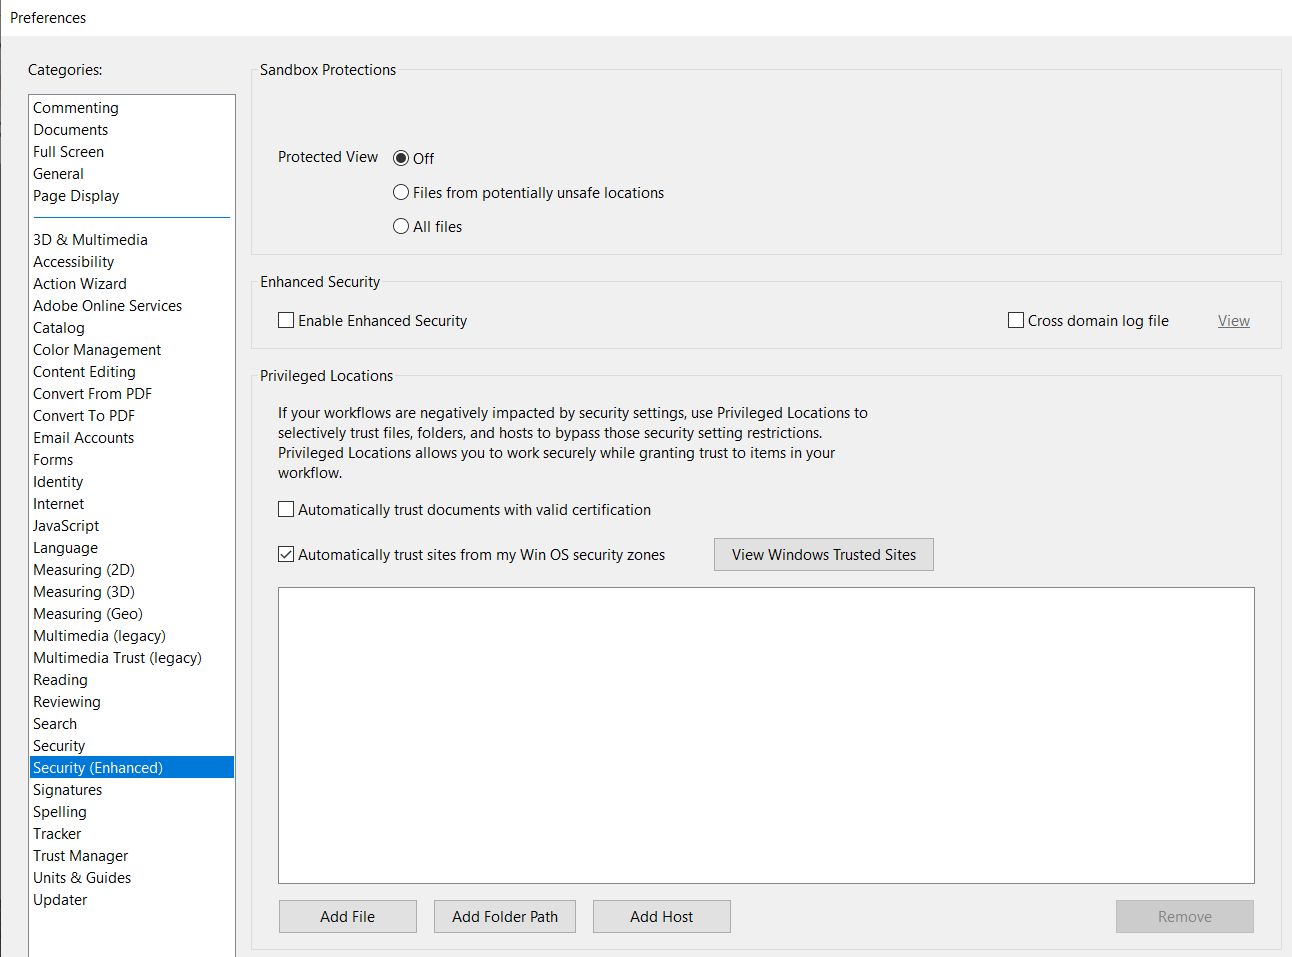Select Files from potentially unsafe locations option
1292x957 pixels.
[401, 193]
